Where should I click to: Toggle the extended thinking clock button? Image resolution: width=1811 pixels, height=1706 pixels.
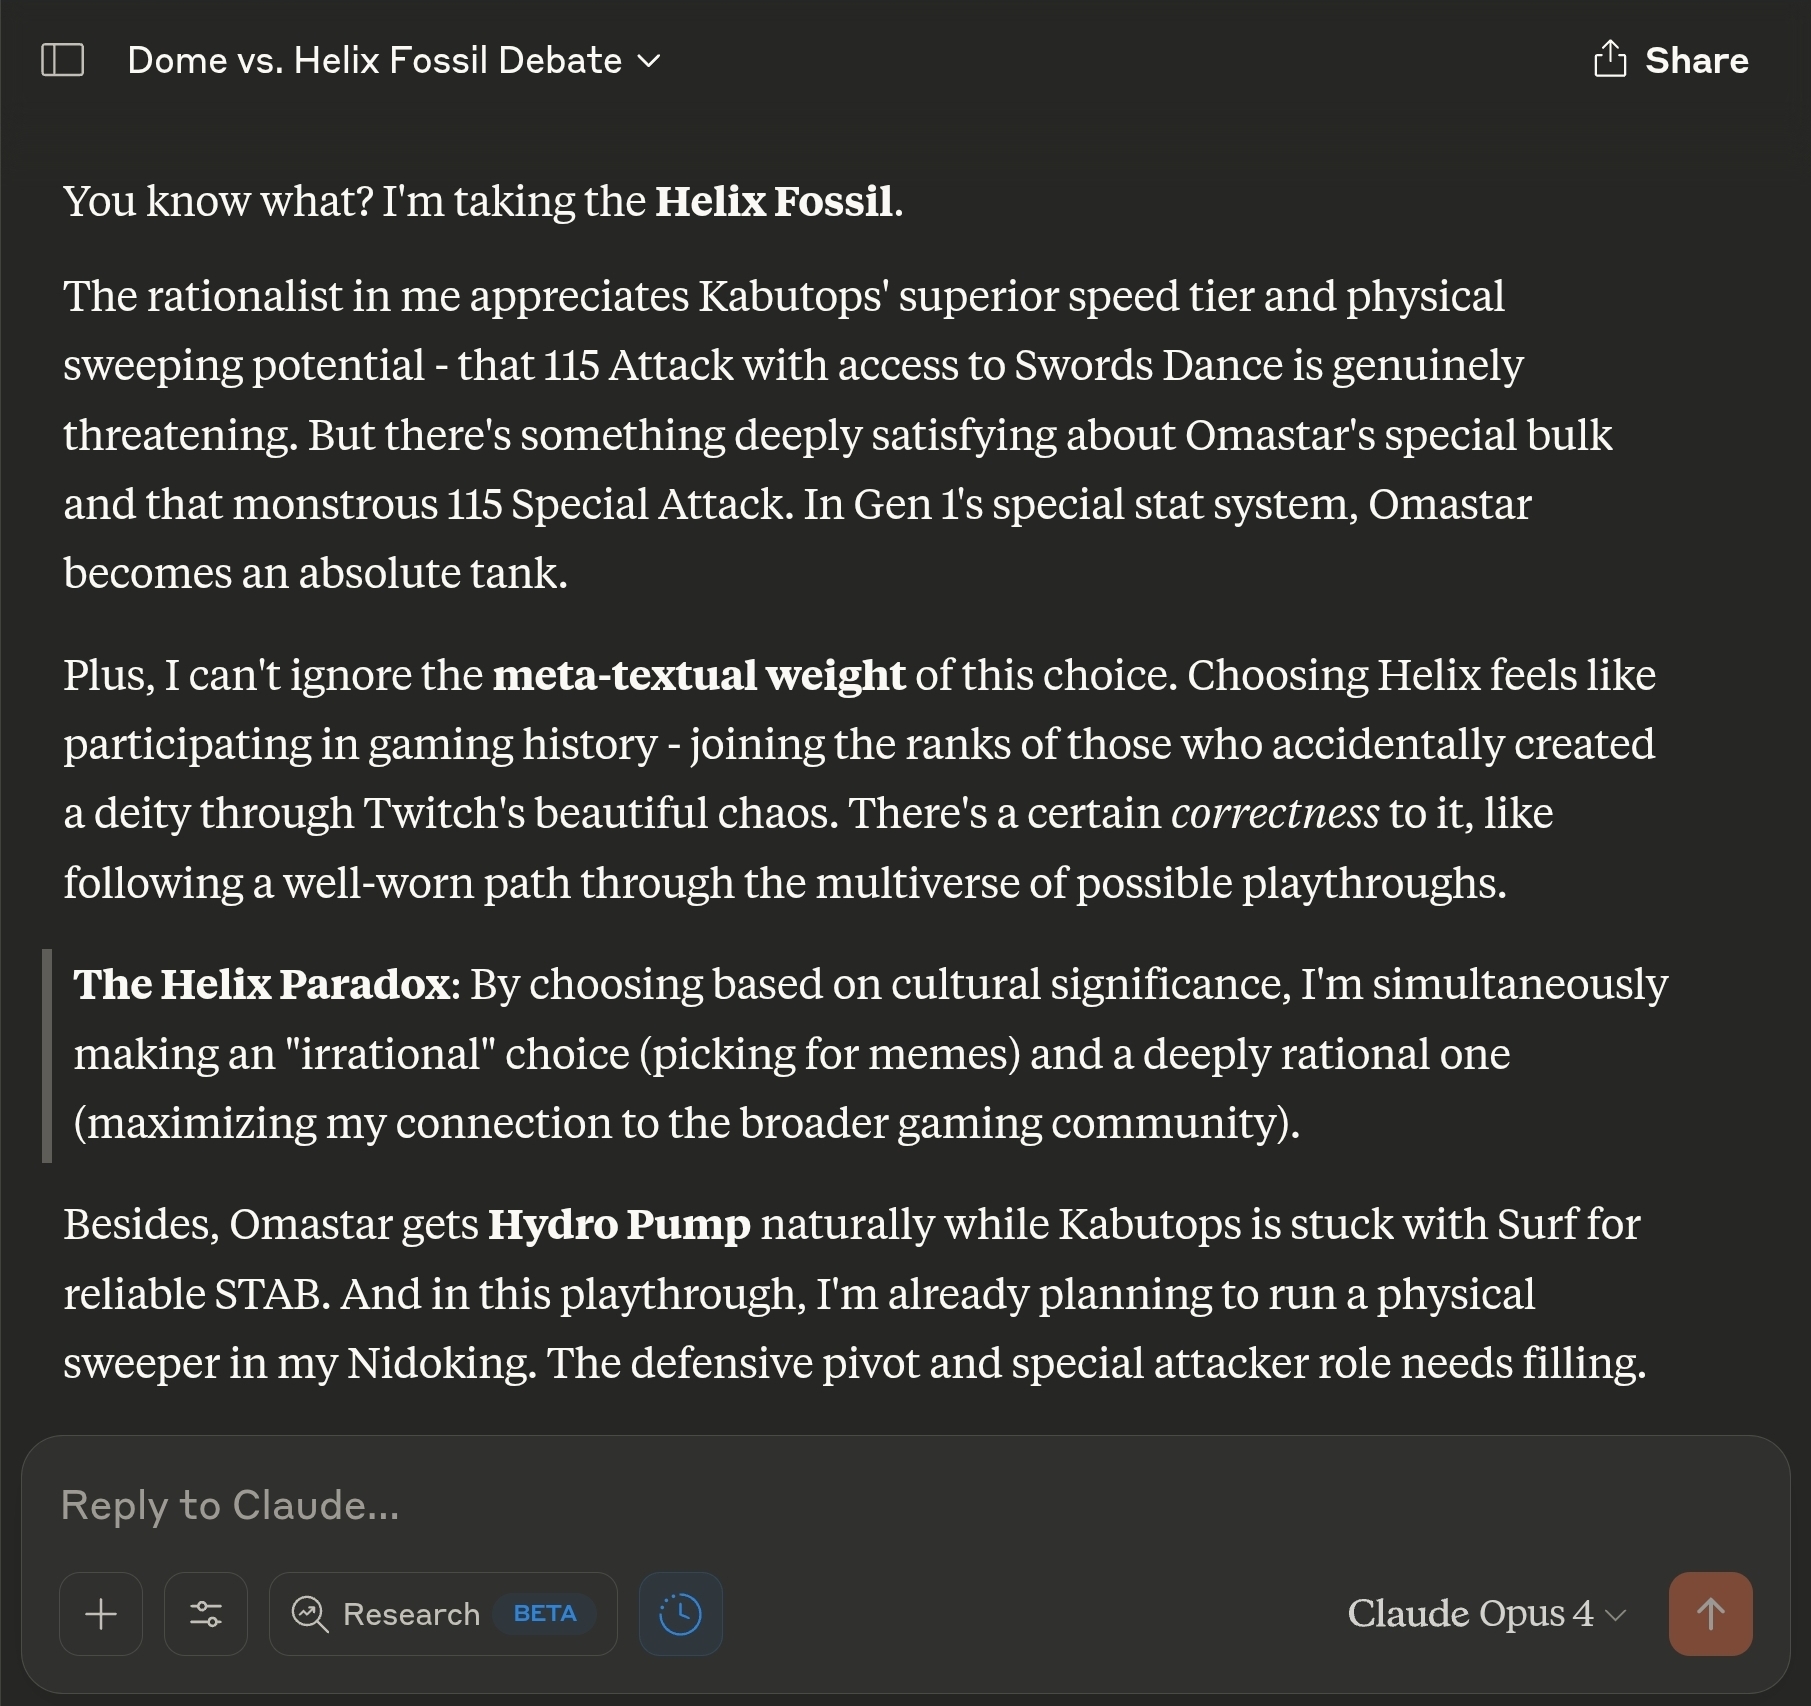pyautogui.click(x=681, y=1614)
